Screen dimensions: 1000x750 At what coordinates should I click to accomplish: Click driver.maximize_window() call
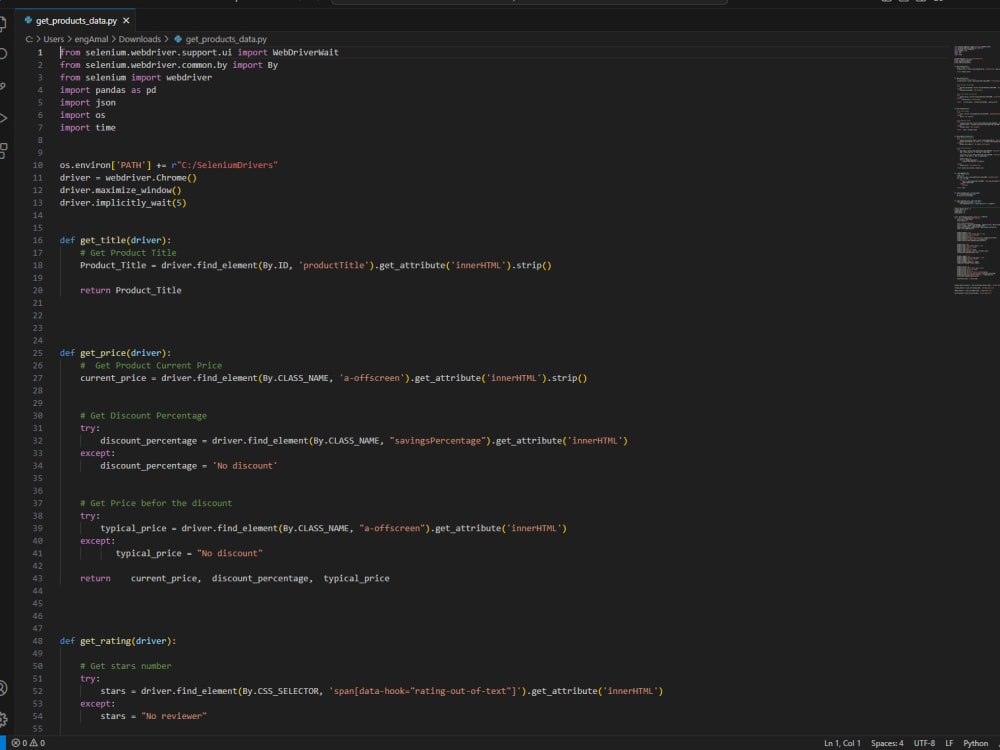tap(121, 190)
